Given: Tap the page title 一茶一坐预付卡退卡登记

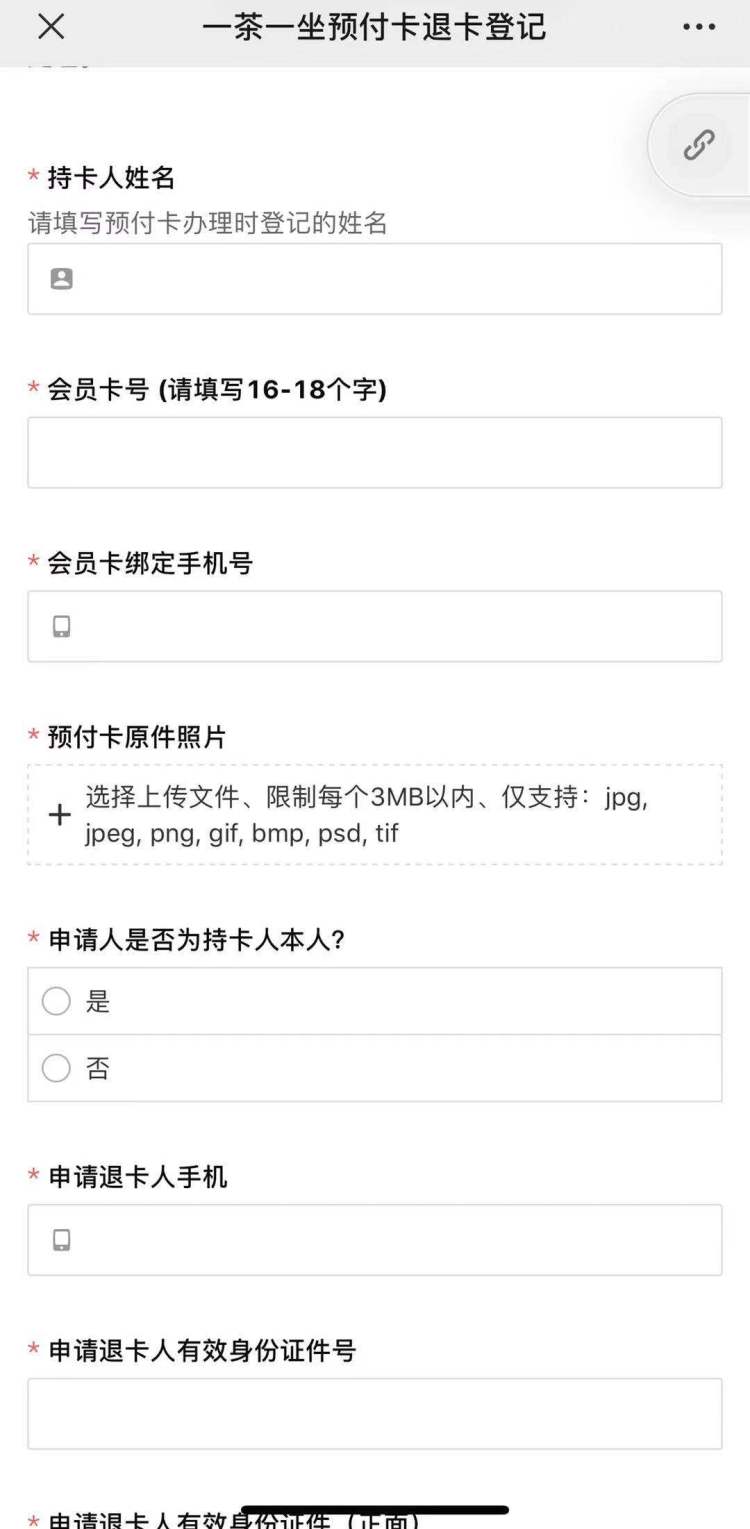Looking at the screenshot, I should (x=375, y=27).
